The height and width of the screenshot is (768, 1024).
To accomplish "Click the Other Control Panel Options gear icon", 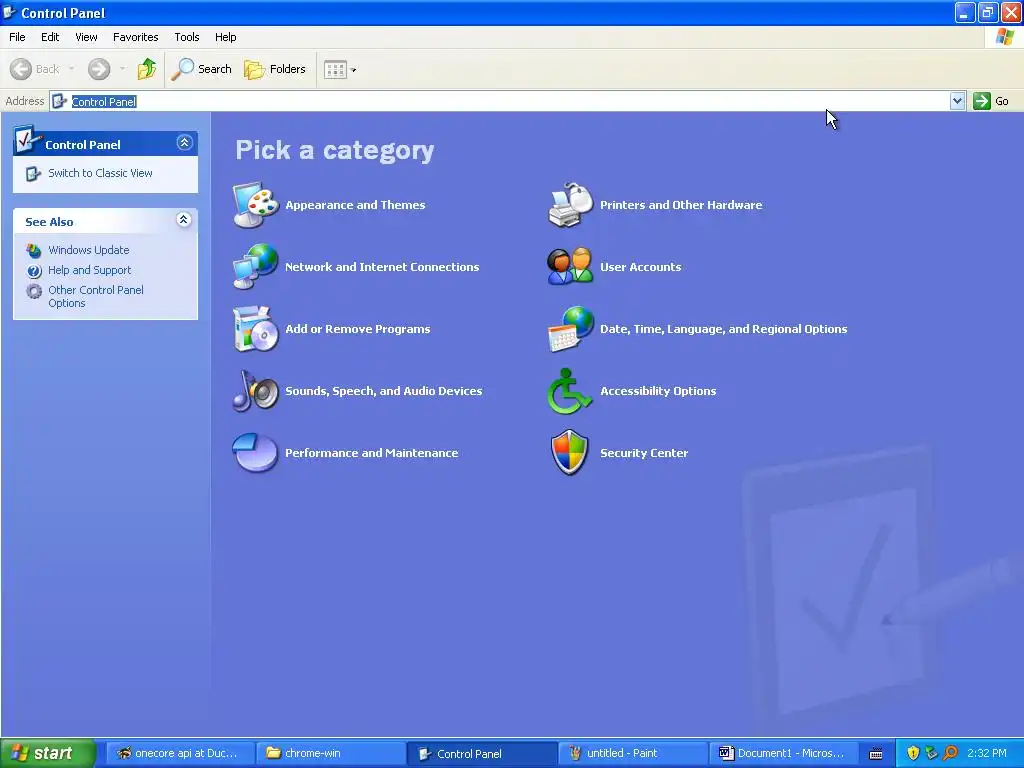I will [x=34, y=291].
